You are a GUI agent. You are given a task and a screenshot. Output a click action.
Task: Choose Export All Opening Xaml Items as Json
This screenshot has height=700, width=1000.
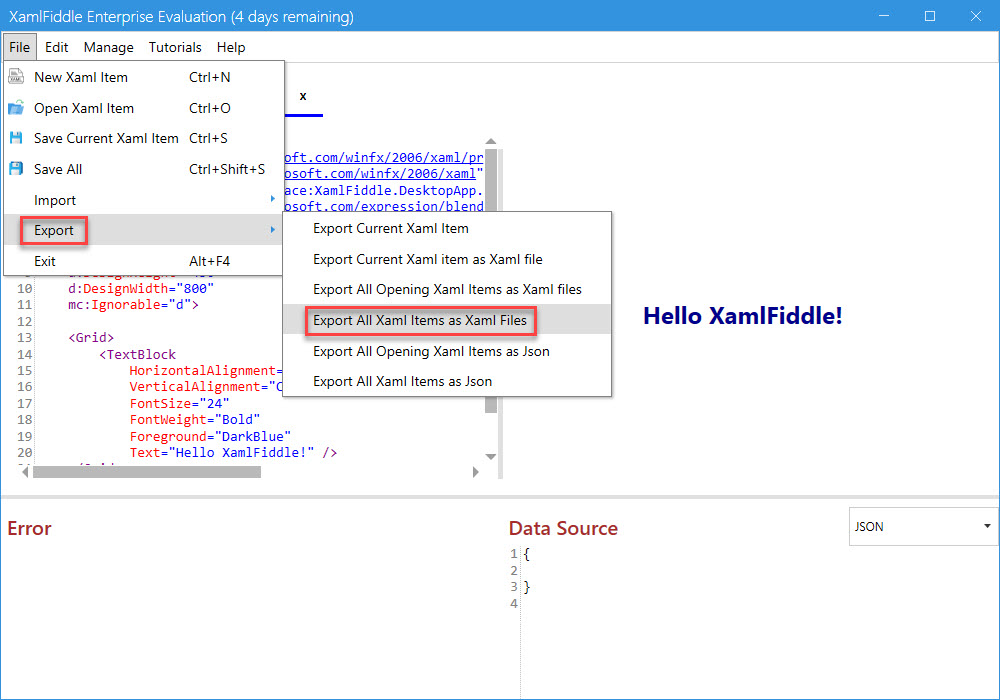click(x=446, y=351)
